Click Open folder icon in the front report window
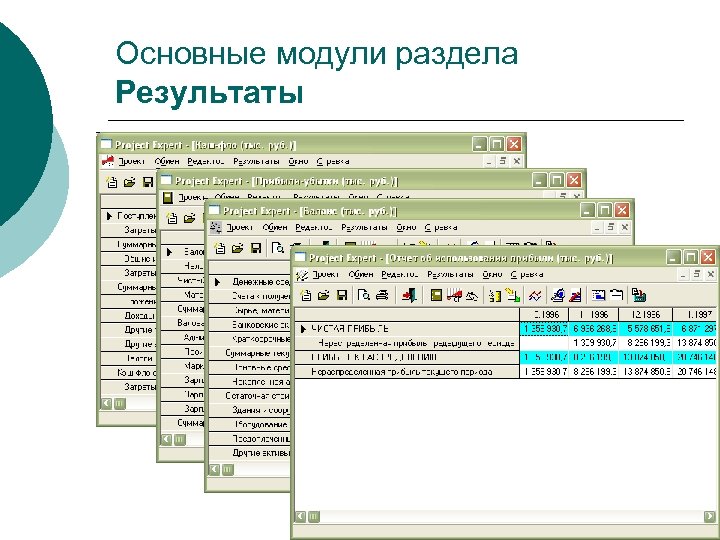Screen dimensions: 720x540 point(324,295)
